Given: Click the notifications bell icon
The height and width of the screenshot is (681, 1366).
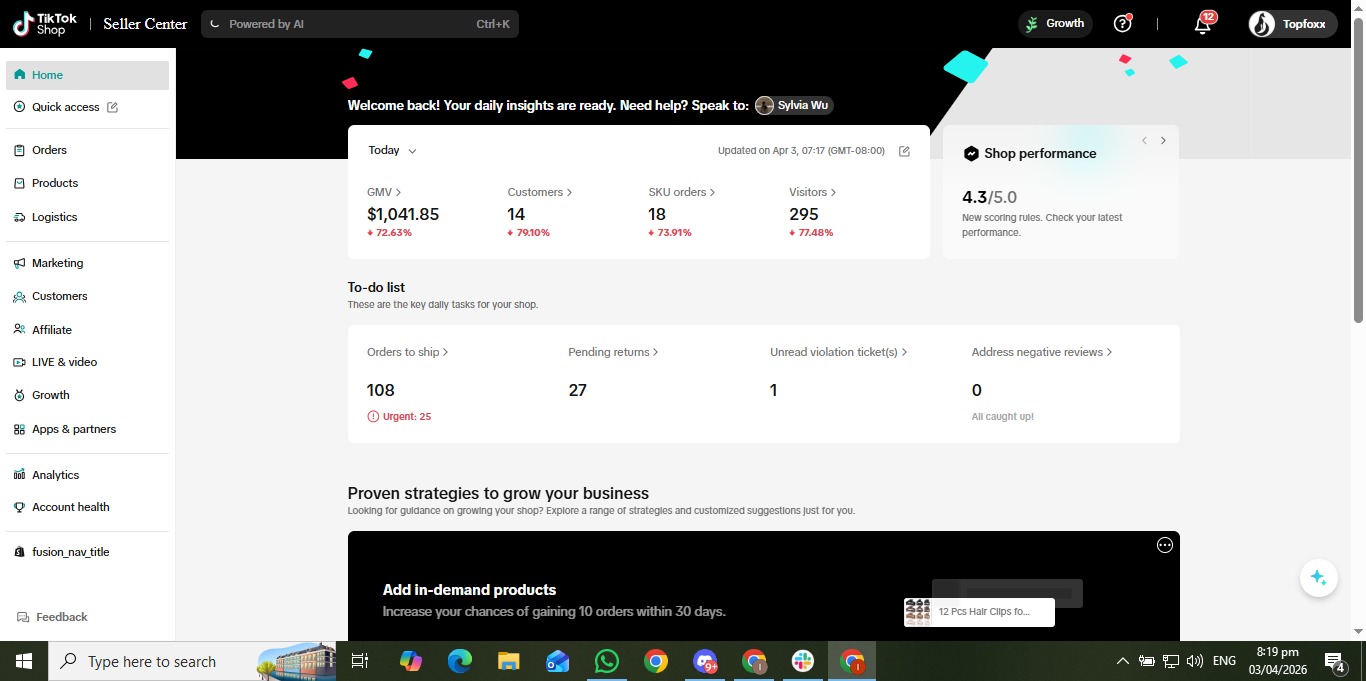Looking at the screenshot, I should [x=1203, y=25].
